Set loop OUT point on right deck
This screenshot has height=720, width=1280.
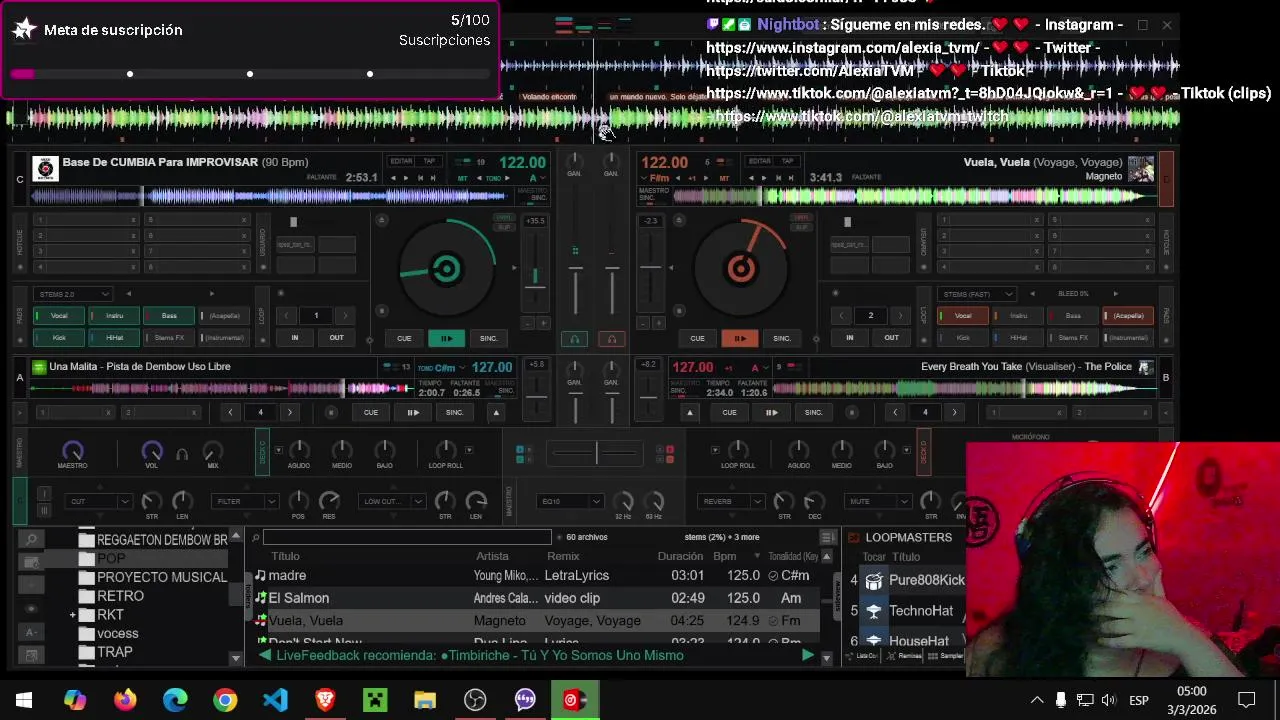point(891,338)
